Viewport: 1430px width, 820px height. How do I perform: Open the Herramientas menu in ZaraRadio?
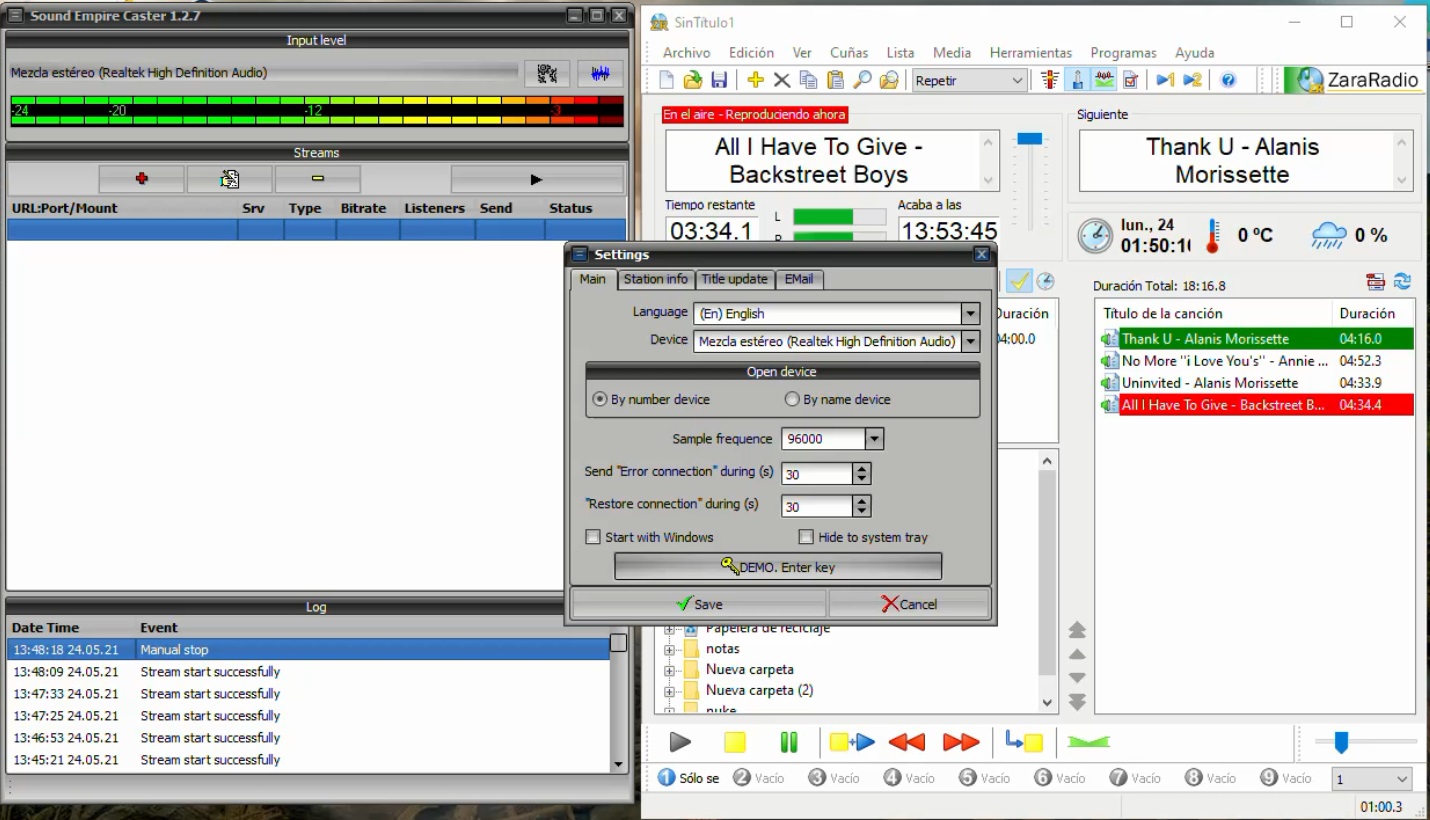1031,53
